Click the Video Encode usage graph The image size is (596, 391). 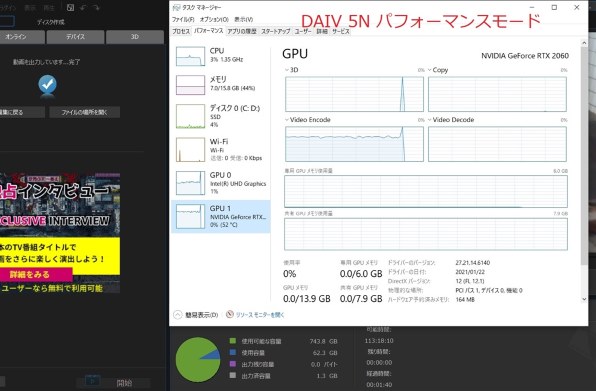tap(354, 144)
